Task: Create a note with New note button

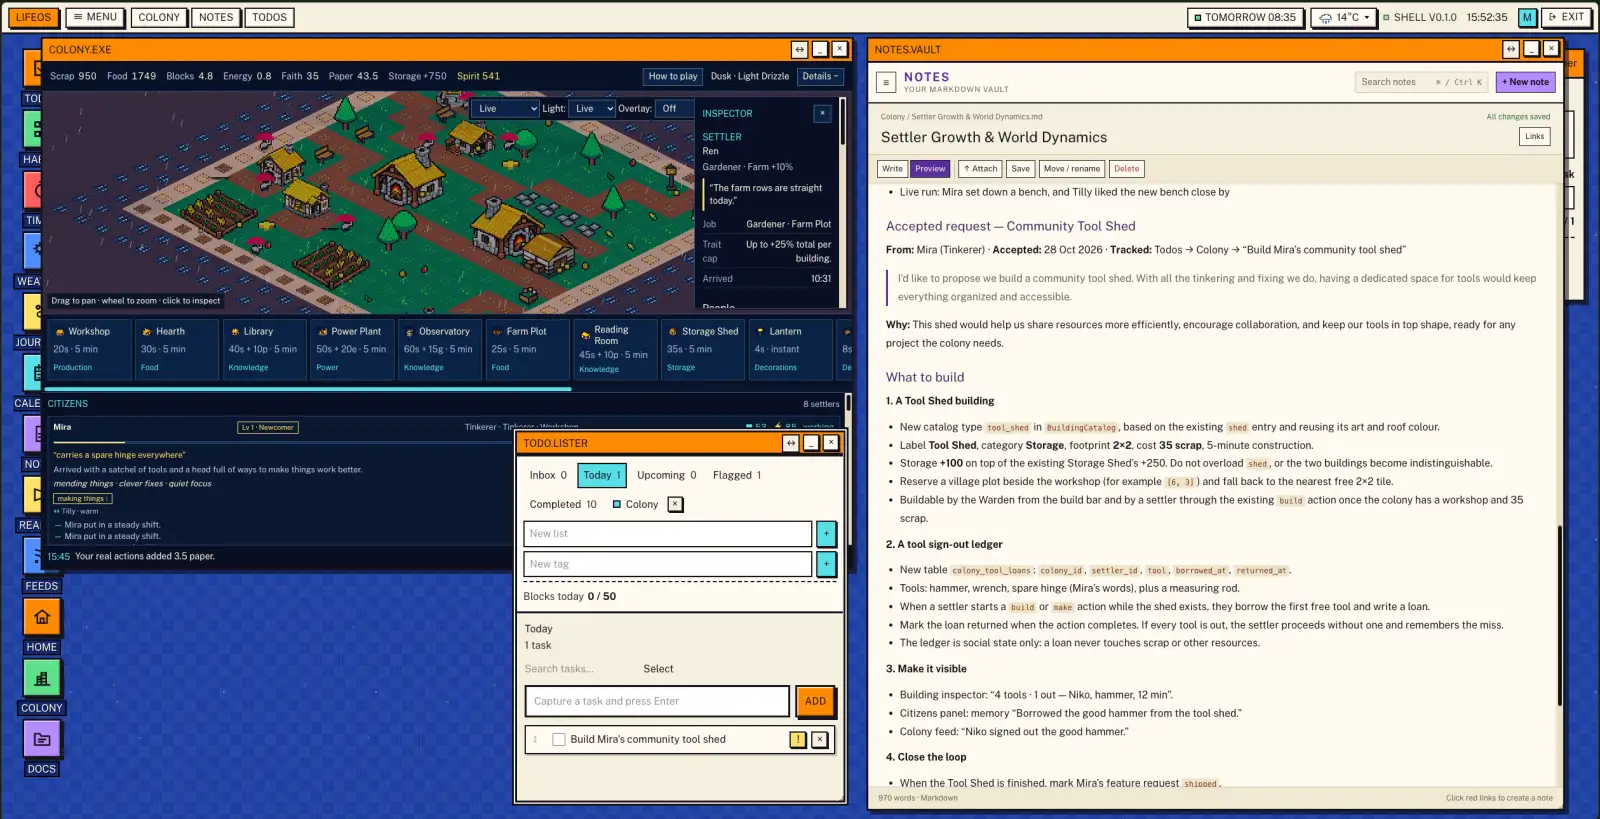Action: 1525,82
